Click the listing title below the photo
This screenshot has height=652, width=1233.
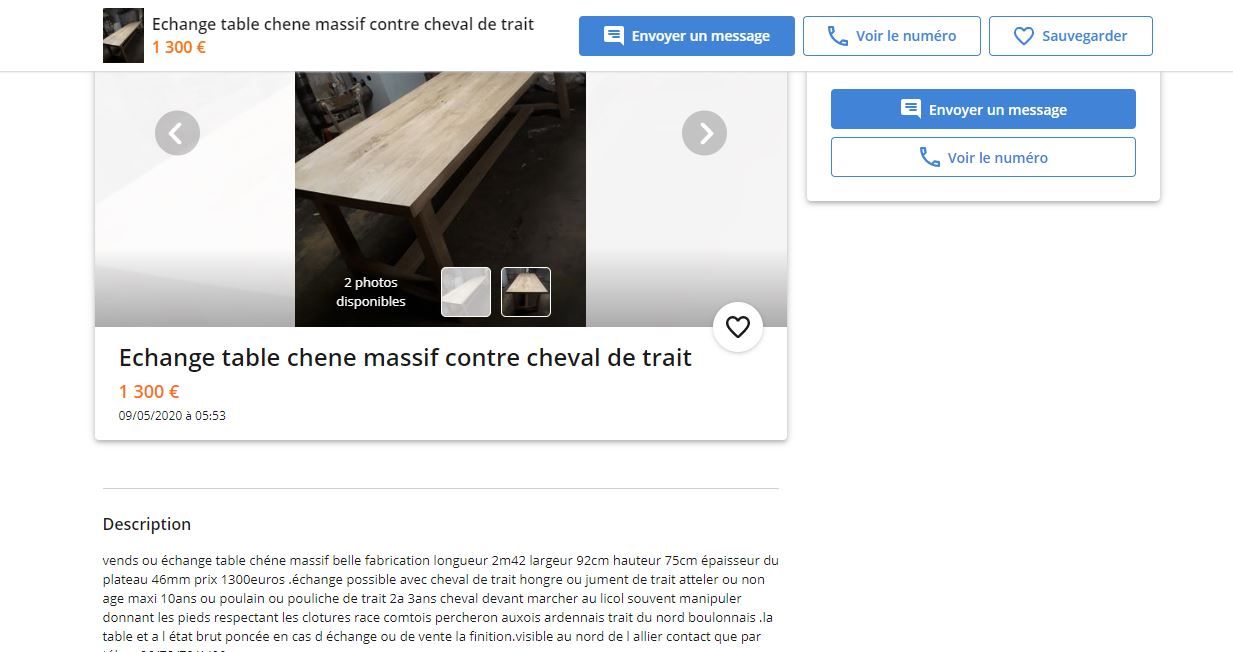coord(405,358)
